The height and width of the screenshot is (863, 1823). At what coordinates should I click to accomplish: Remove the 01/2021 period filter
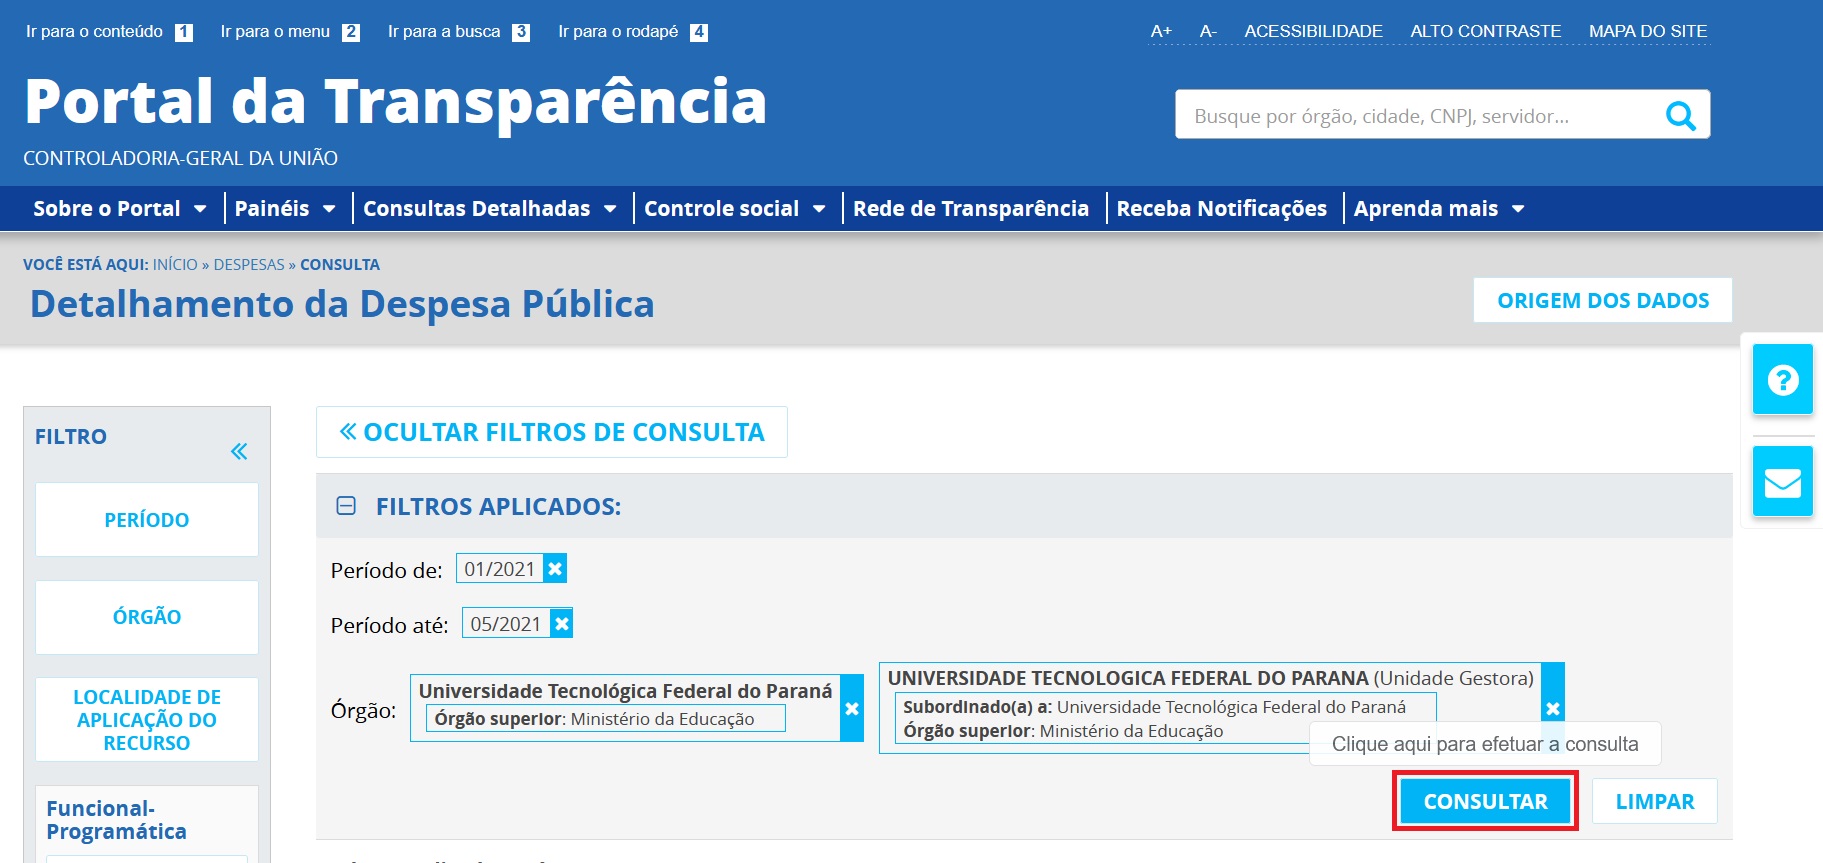555,569
